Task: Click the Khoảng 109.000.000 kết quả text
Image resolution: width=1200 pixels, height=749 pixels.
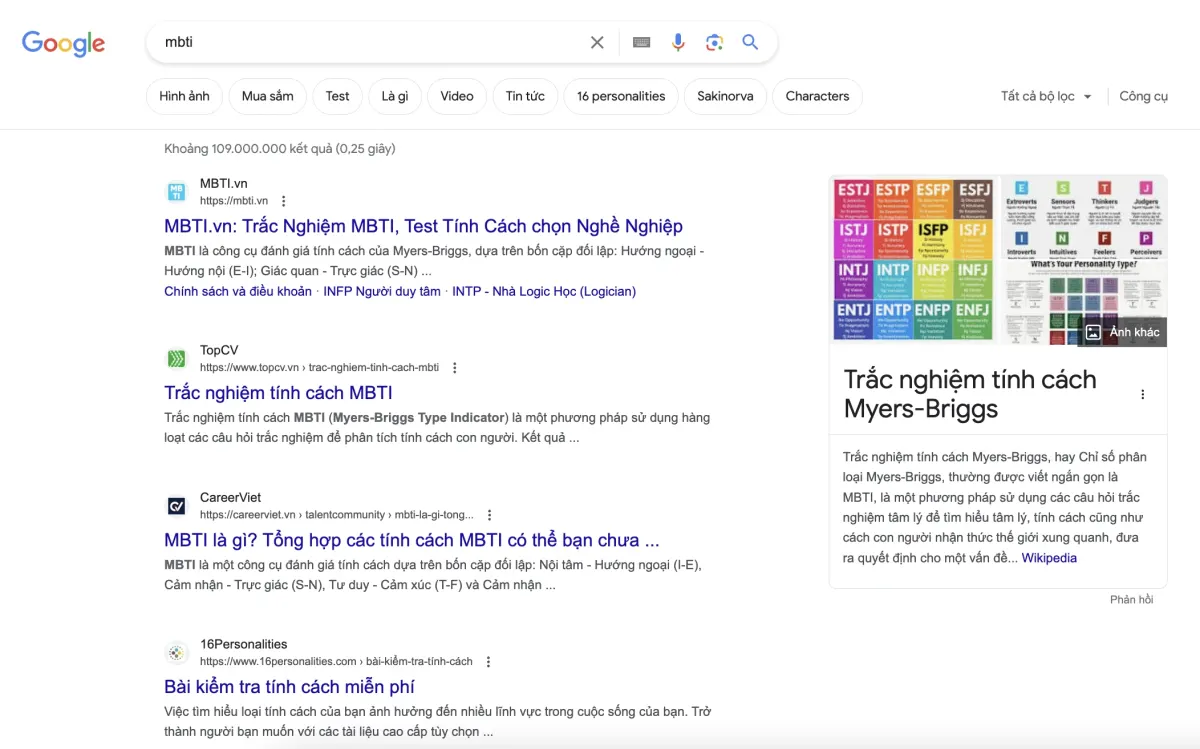Action: (280, 149)
